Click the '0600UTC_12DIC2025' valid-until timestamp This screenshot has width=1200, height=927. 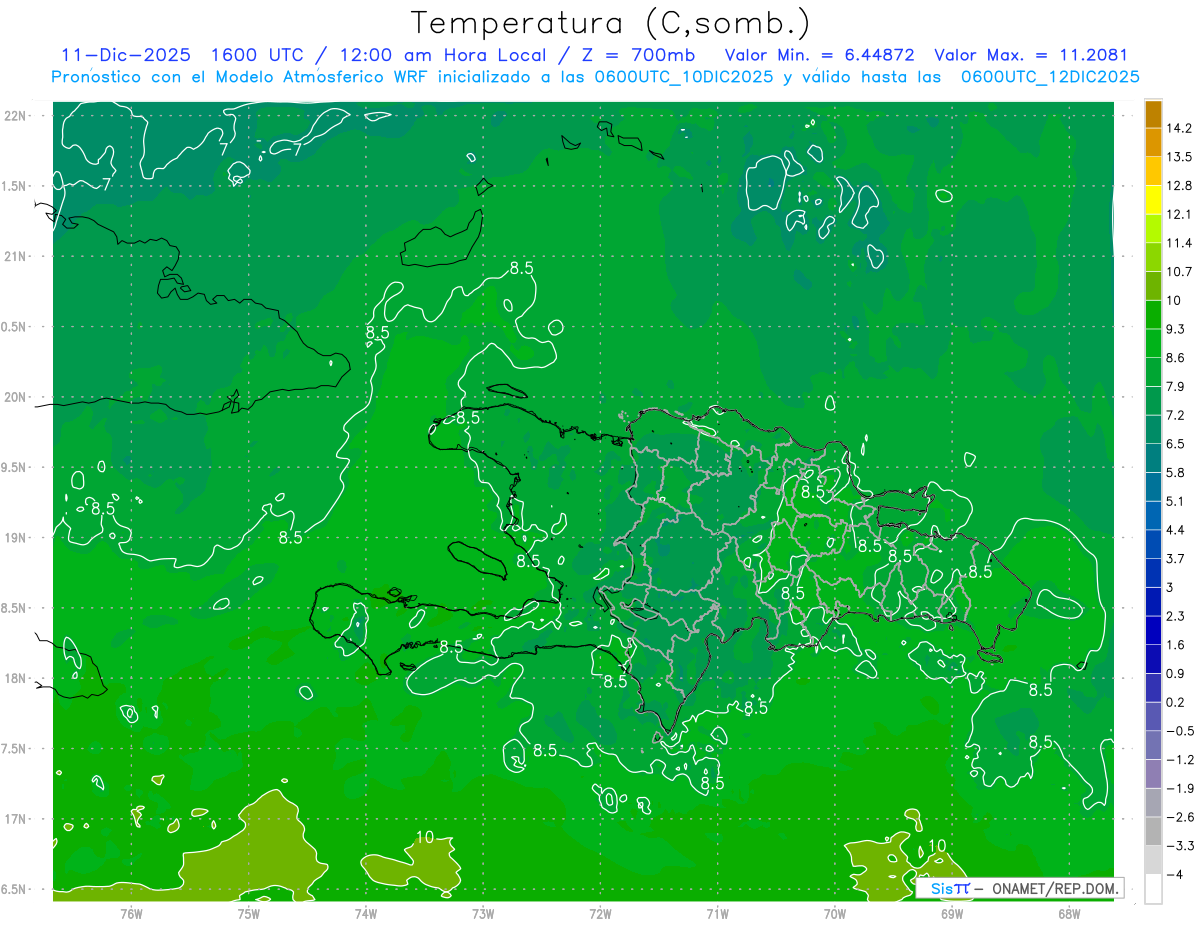point(1050,77)
